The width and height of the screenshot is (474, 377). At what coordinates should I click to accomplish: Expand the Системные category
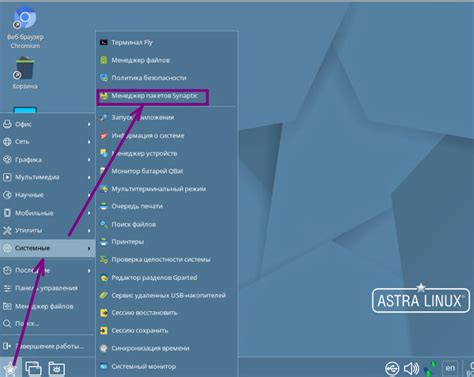[47, 248]
